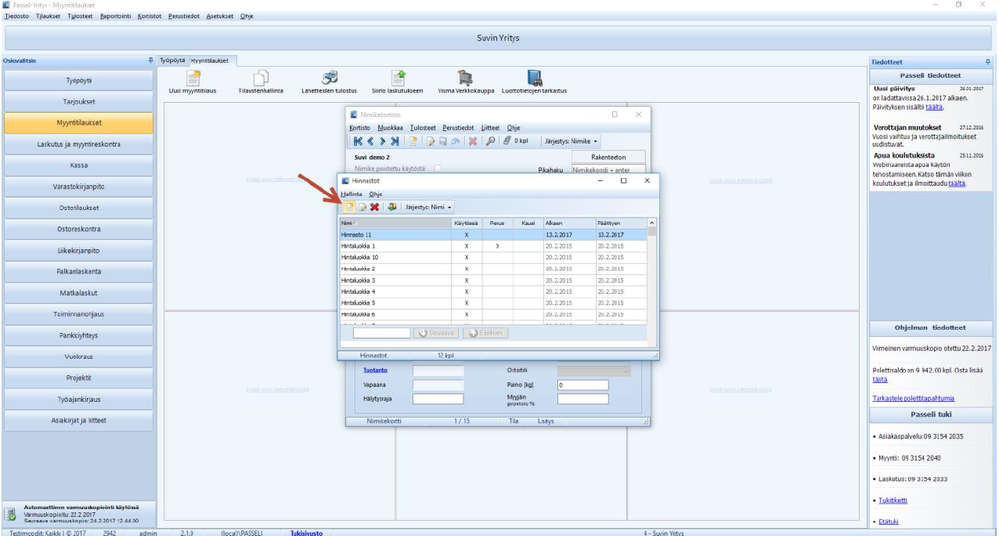Click the magnifier search icon in Nimikekortisto
The width and height of the screenshot is (999, 536).
(491, 141)
